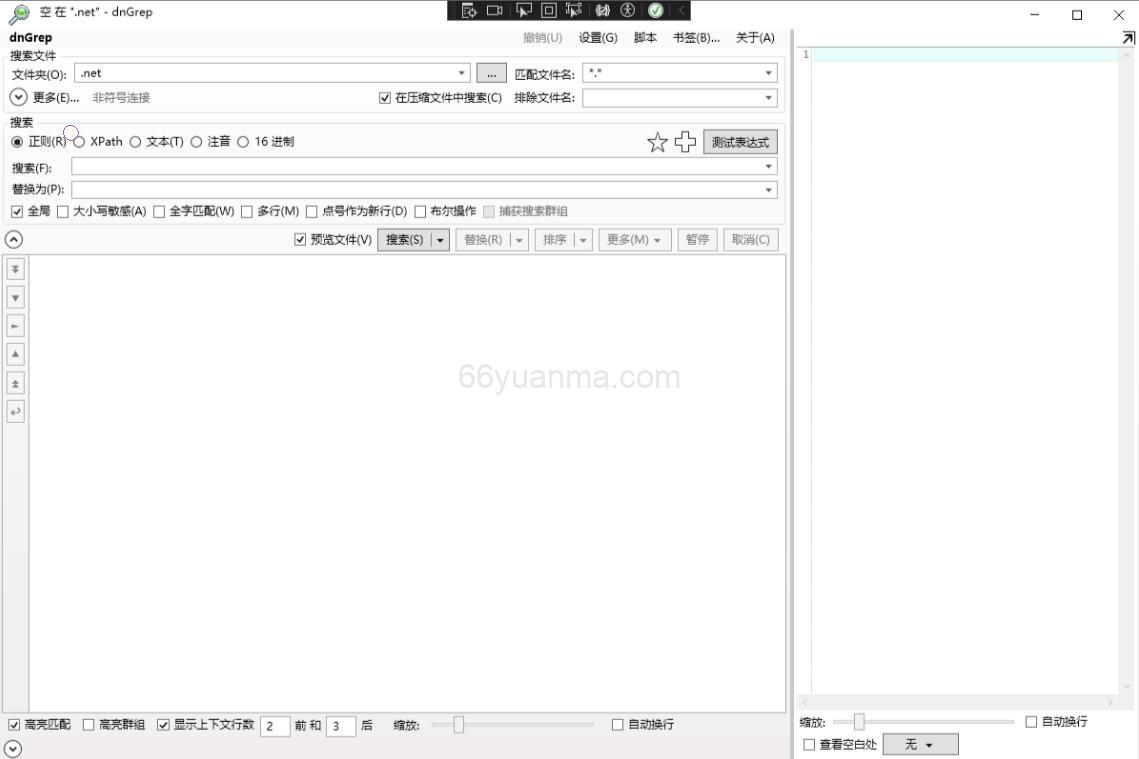Expand the 更多(E) options section
Screen dimensions: 1139x759
(x=17, y=97)
